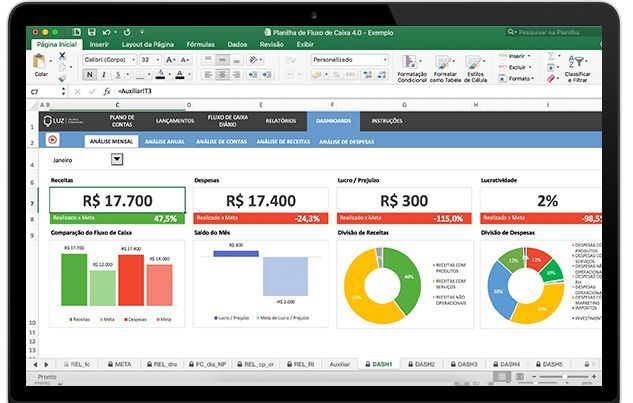Click the fill color bucket icon
This screenshot has width=633, height=403.
point(160,75)
